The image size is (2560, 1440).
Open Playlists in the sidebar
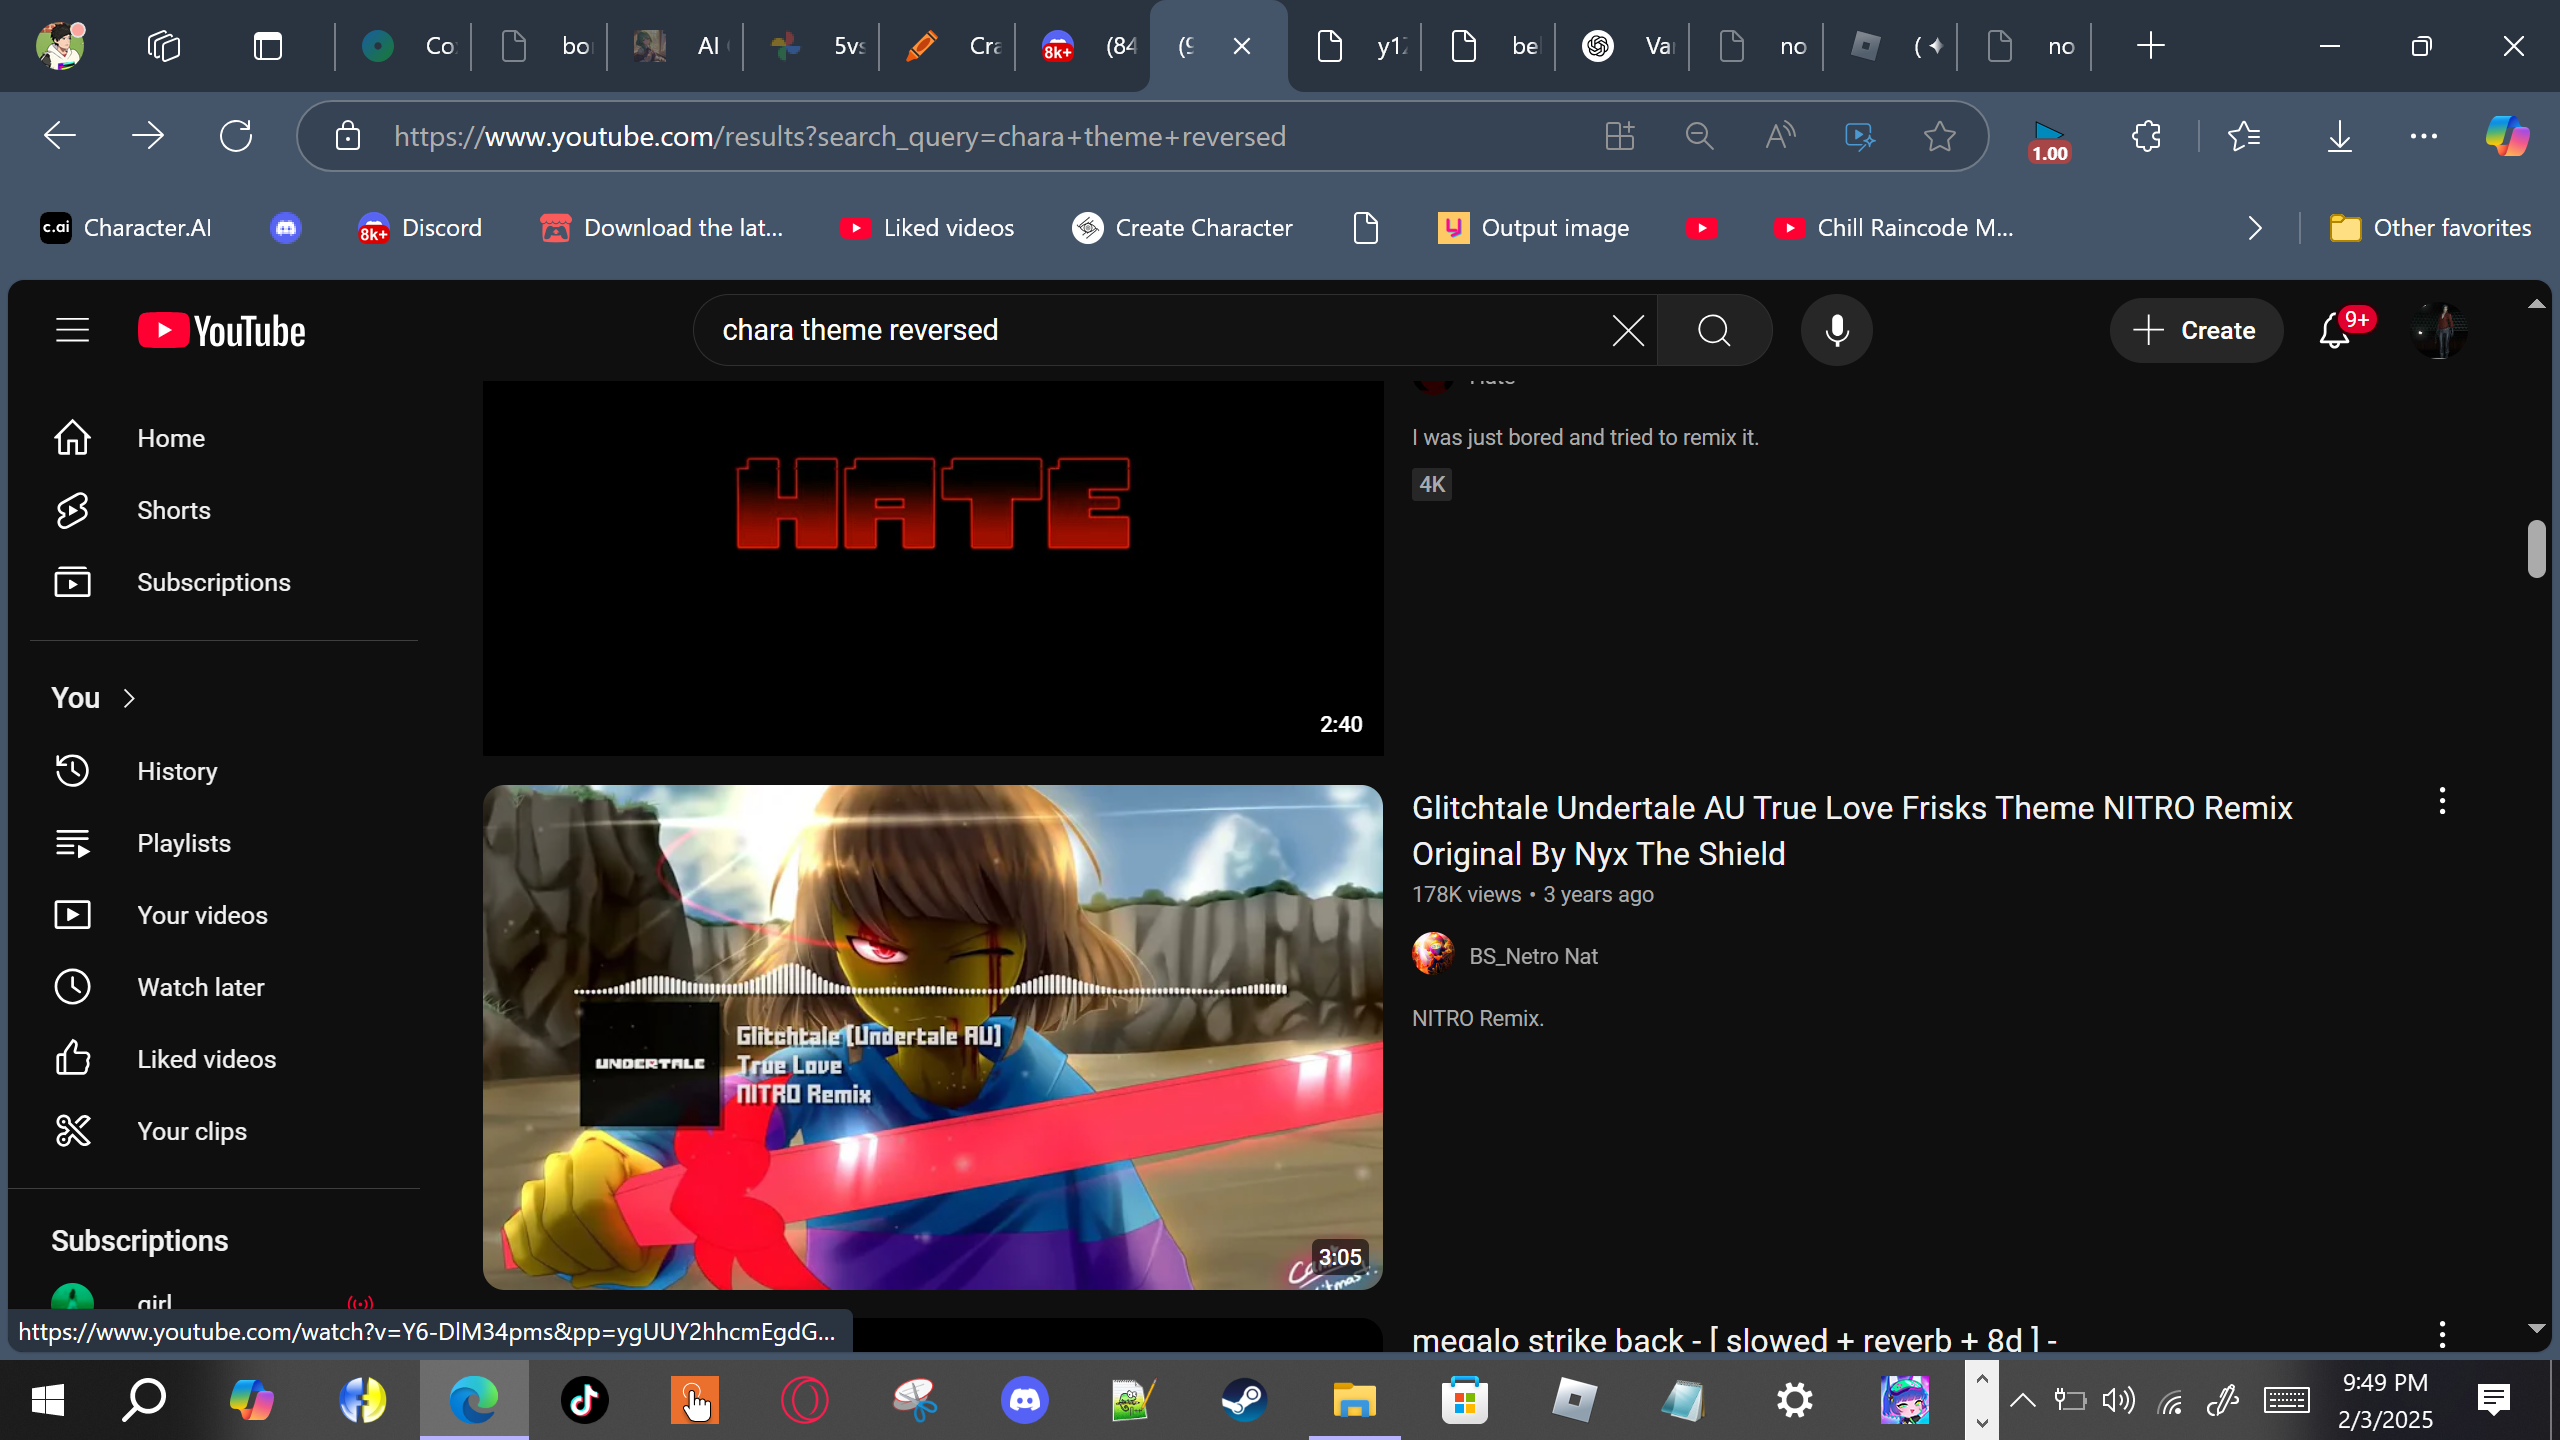tap(224, 843)
